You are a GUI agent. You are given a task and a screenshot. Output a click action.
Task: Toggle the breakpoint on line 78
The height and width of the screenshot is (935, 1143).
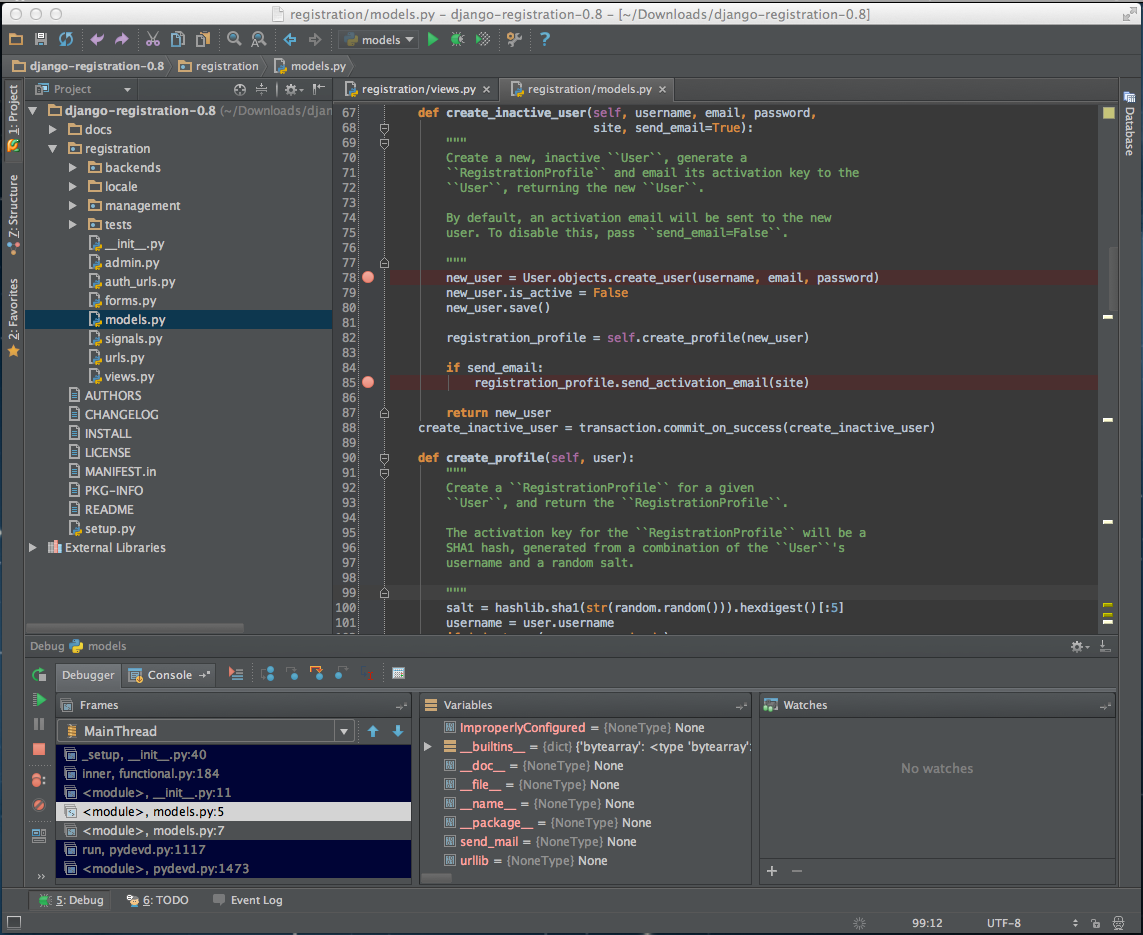click(367, 278)
